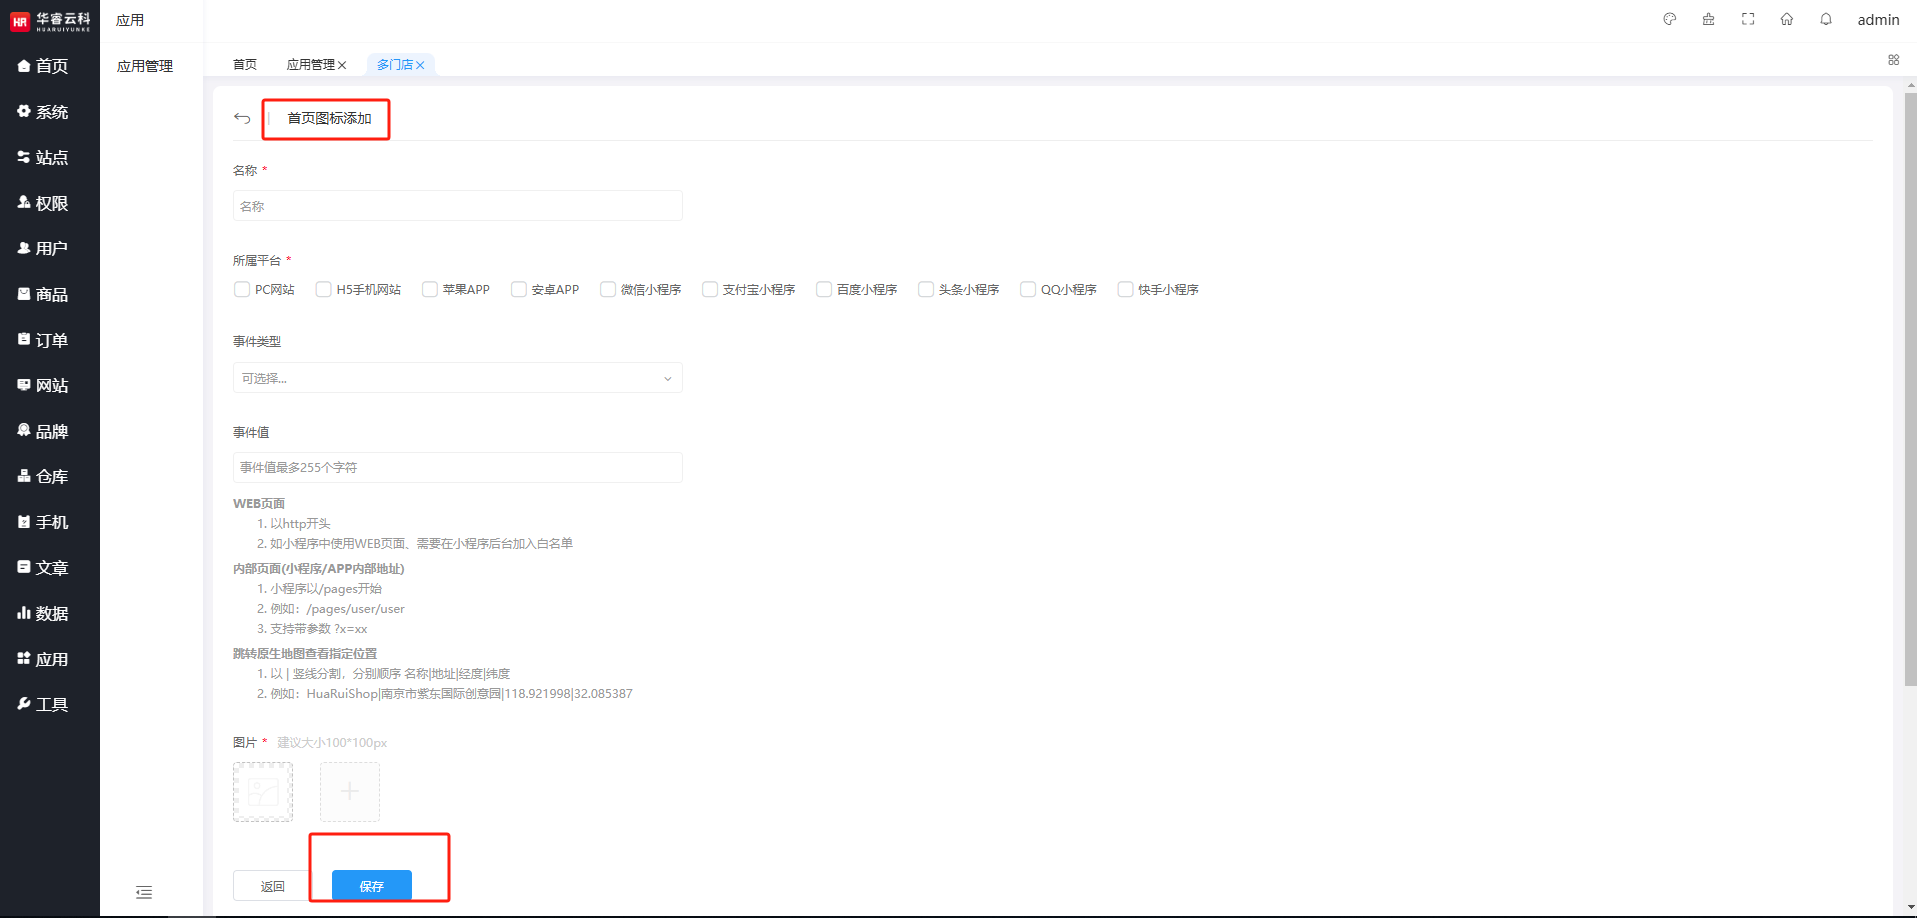Open 应用管理 submenu in sidebar
1917x918 pixels.
(145, 66)
